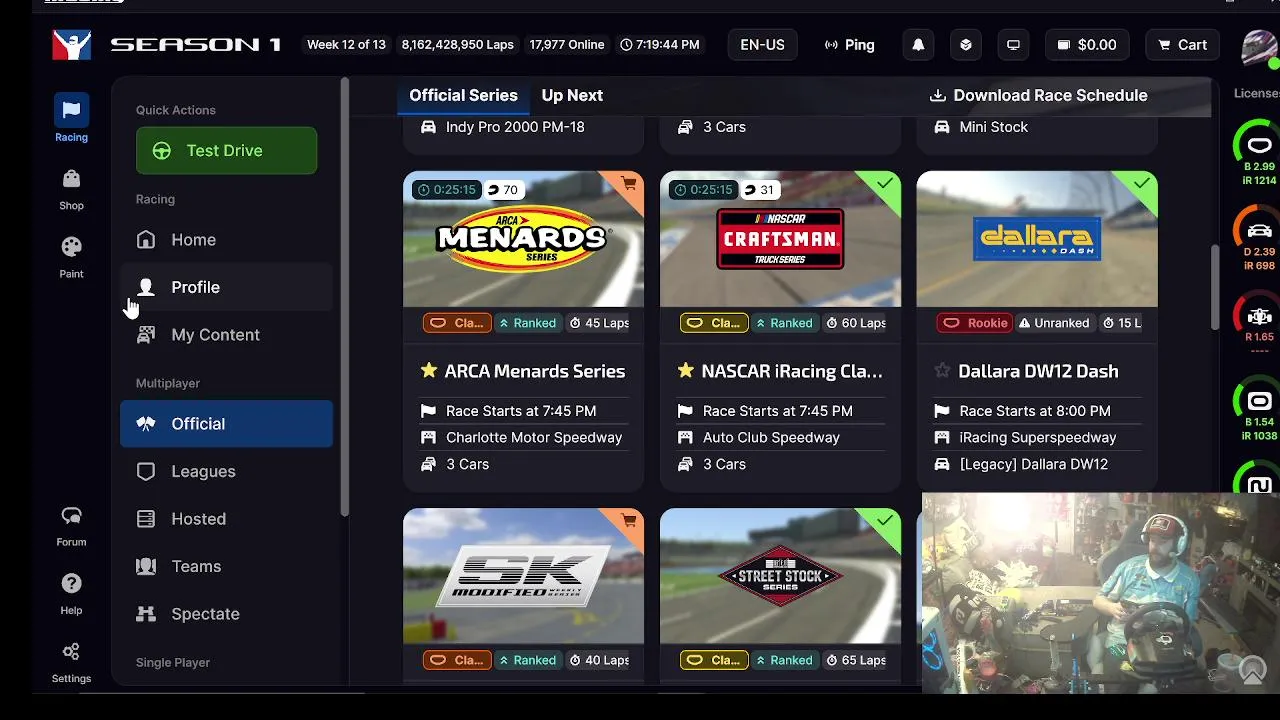Click the sports car license D 2.39 badge
Screen dimensions: 1280x720
tap(1259, 240)
